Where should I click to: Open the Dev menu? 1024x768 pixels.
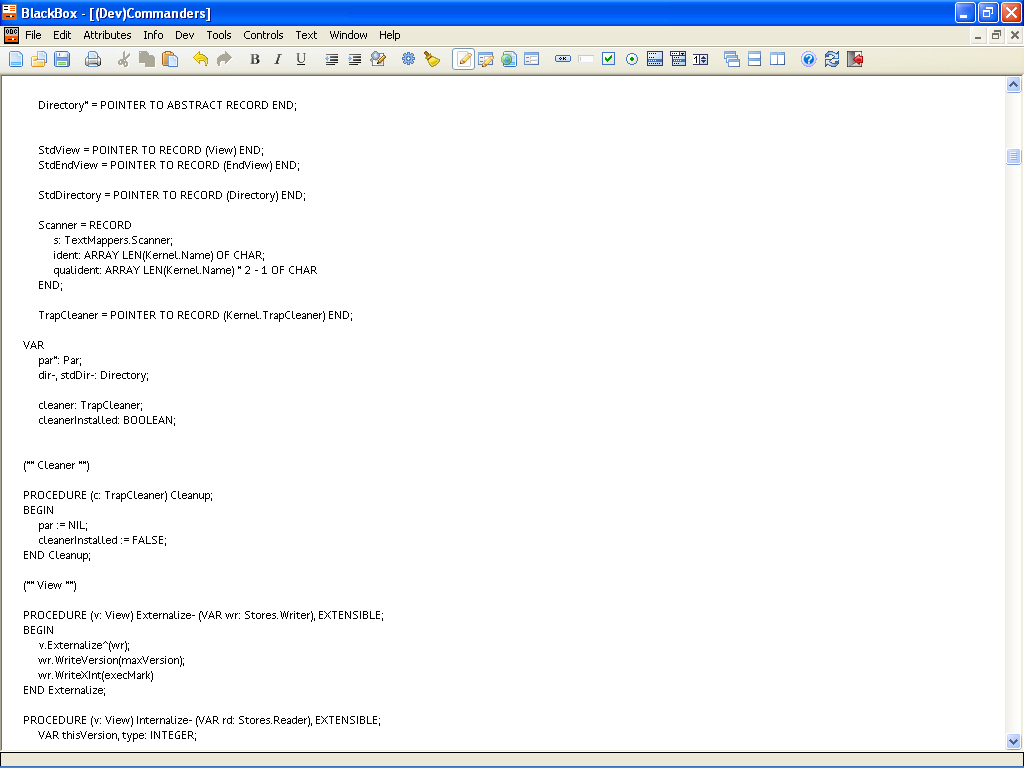point(185,35)
